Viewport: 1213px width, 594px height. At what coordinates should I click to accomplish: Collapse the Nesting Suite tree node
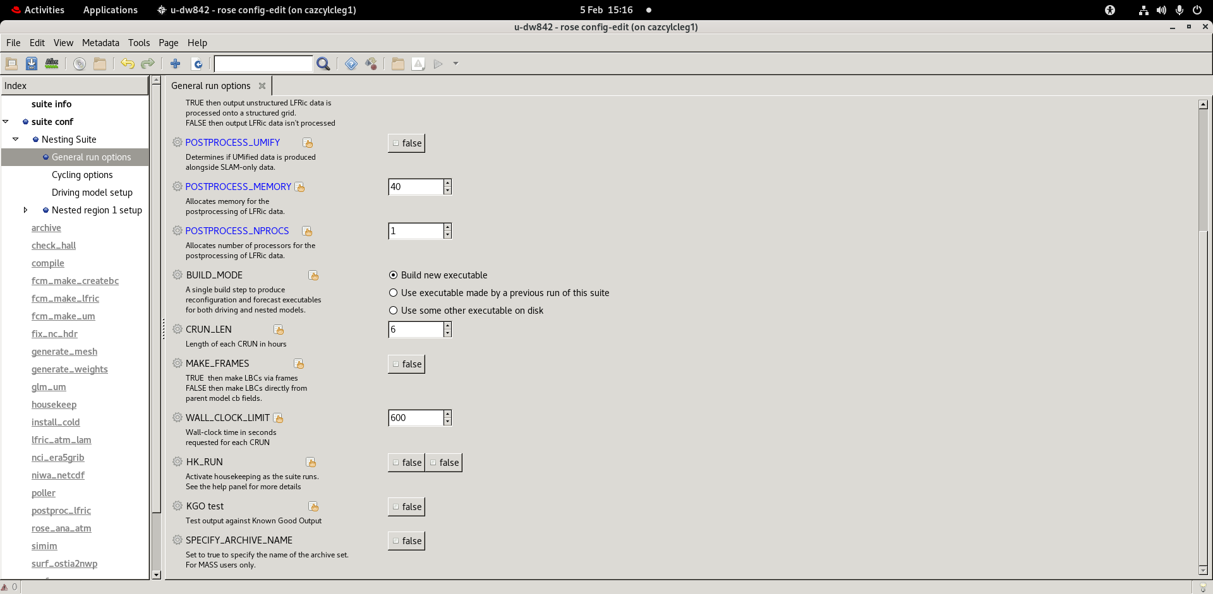pyautogui.click(x=16, y=140)
